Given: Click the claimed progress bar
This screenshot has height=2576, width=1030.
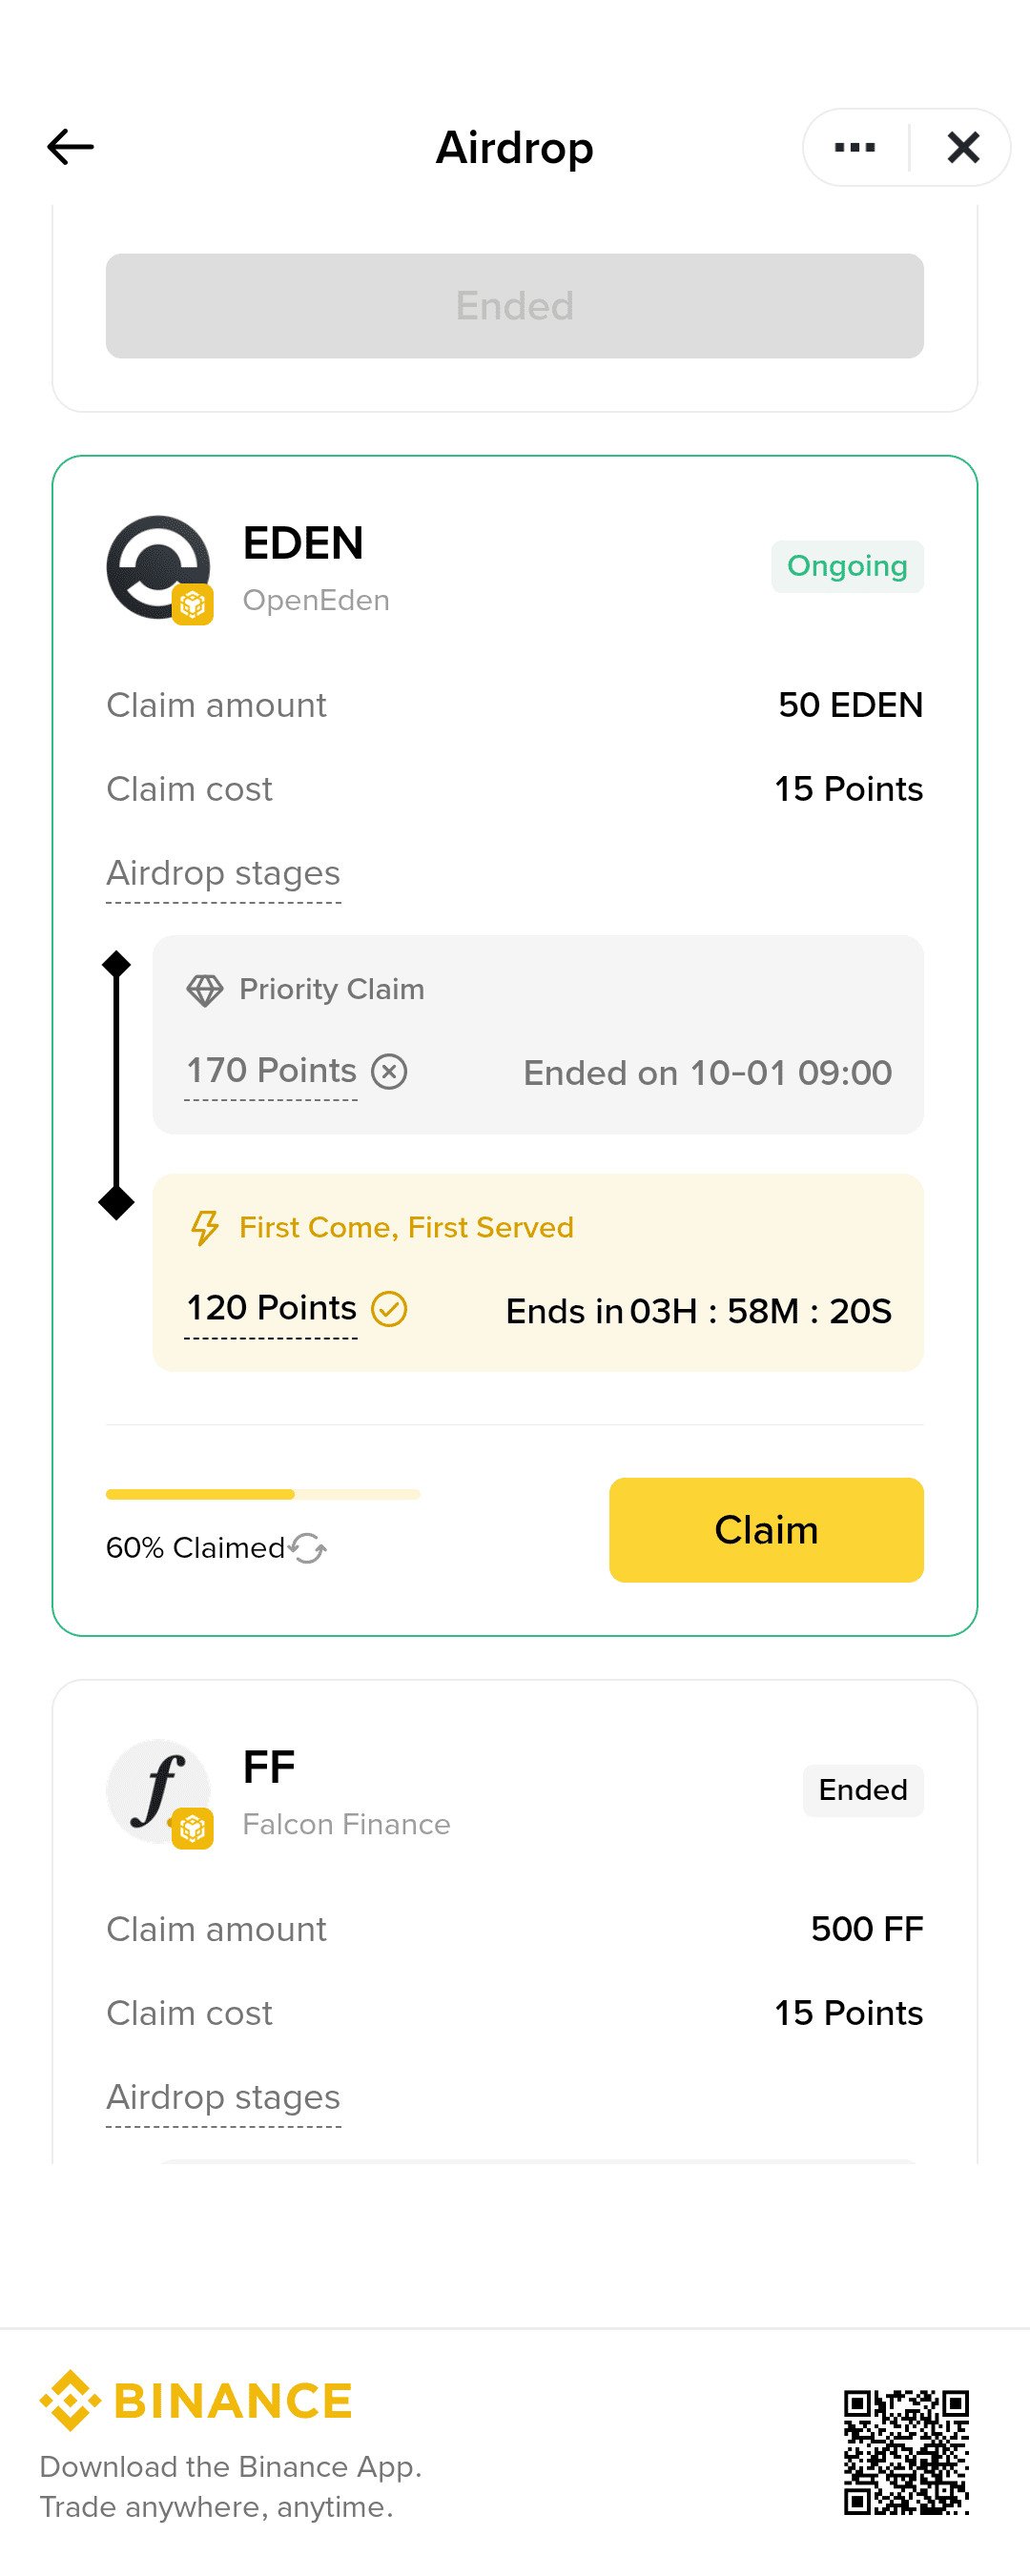Looking at the screenshot, I should [262, 1494].
